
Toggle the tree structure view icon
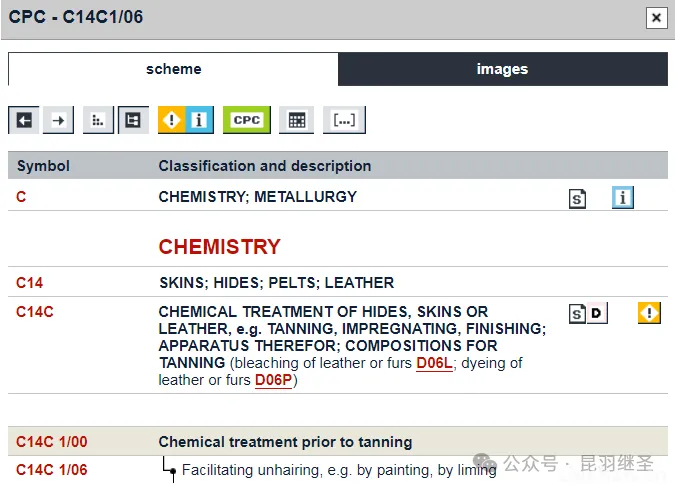tap(132, 120)
